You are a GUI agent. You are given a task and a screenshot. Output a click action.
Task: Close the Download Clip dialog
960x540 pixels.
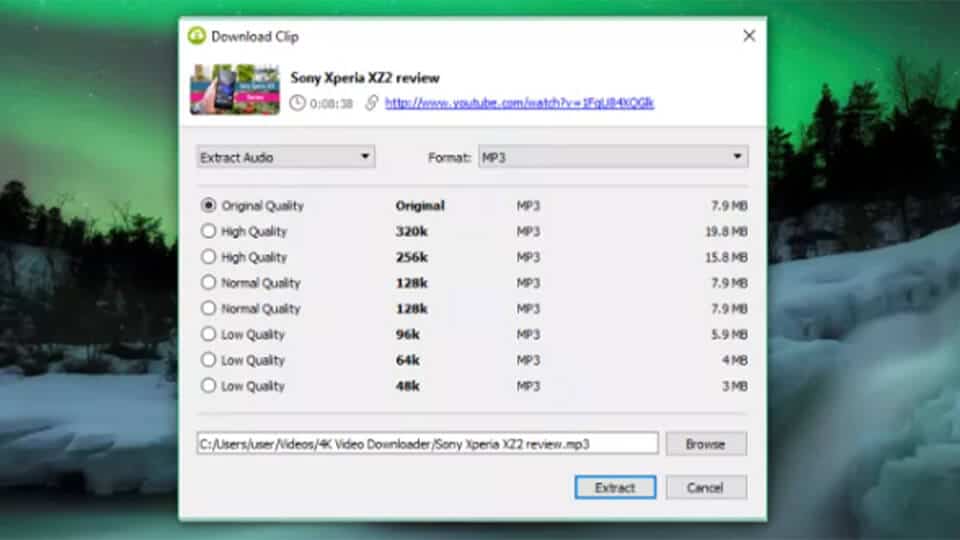(749, 36)
